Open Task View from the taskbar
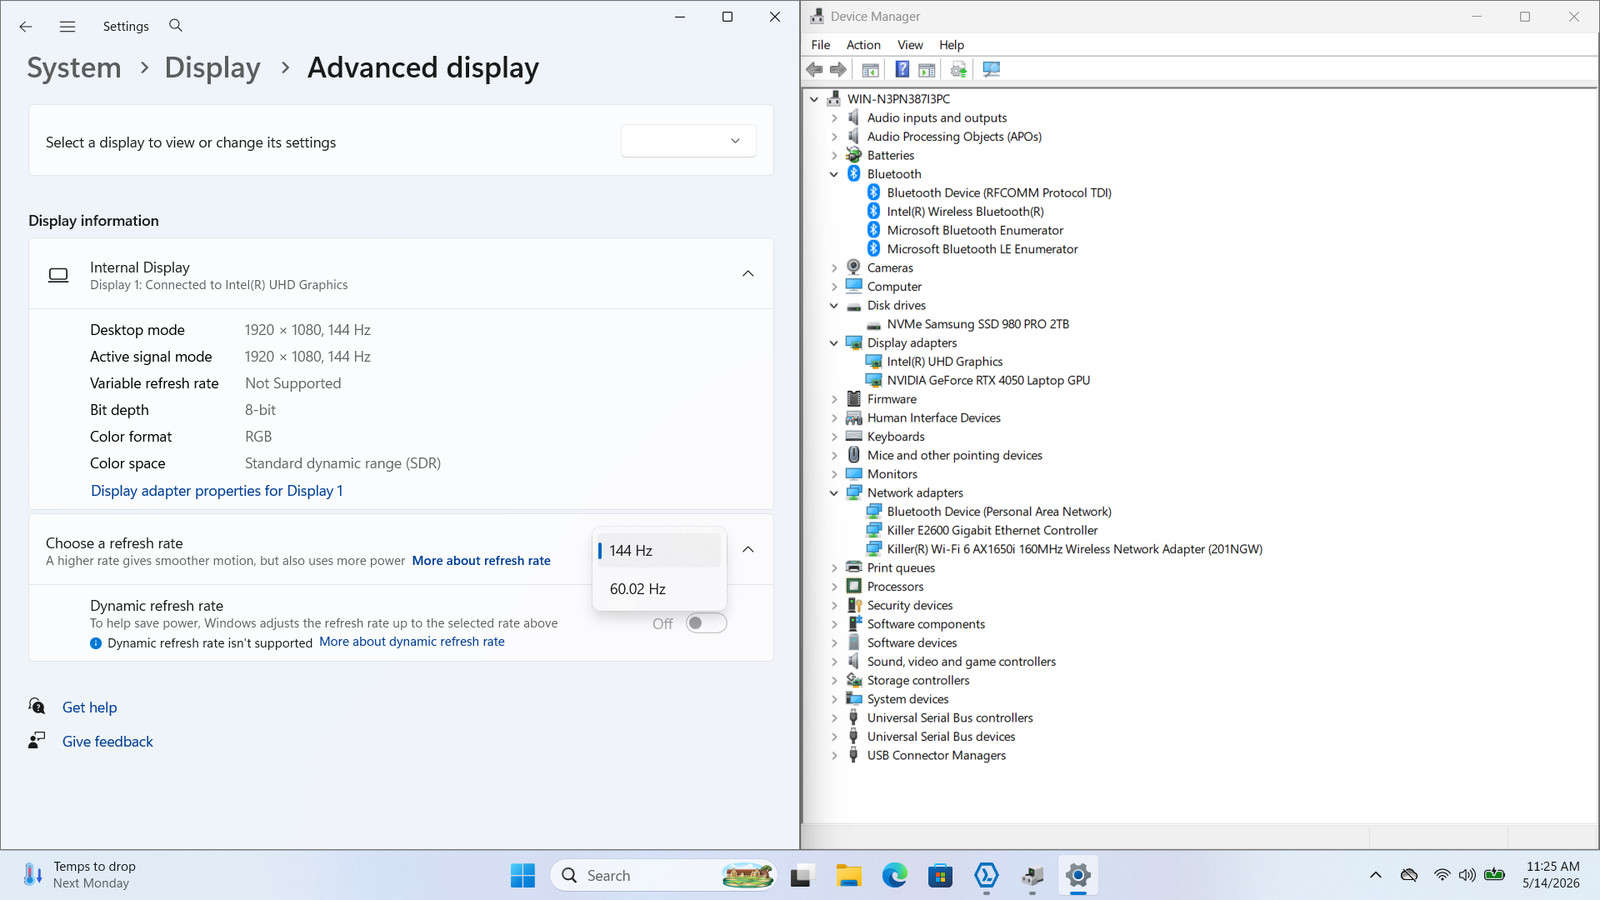Screen dimensions: 1600x900 (x=802, y=876)
